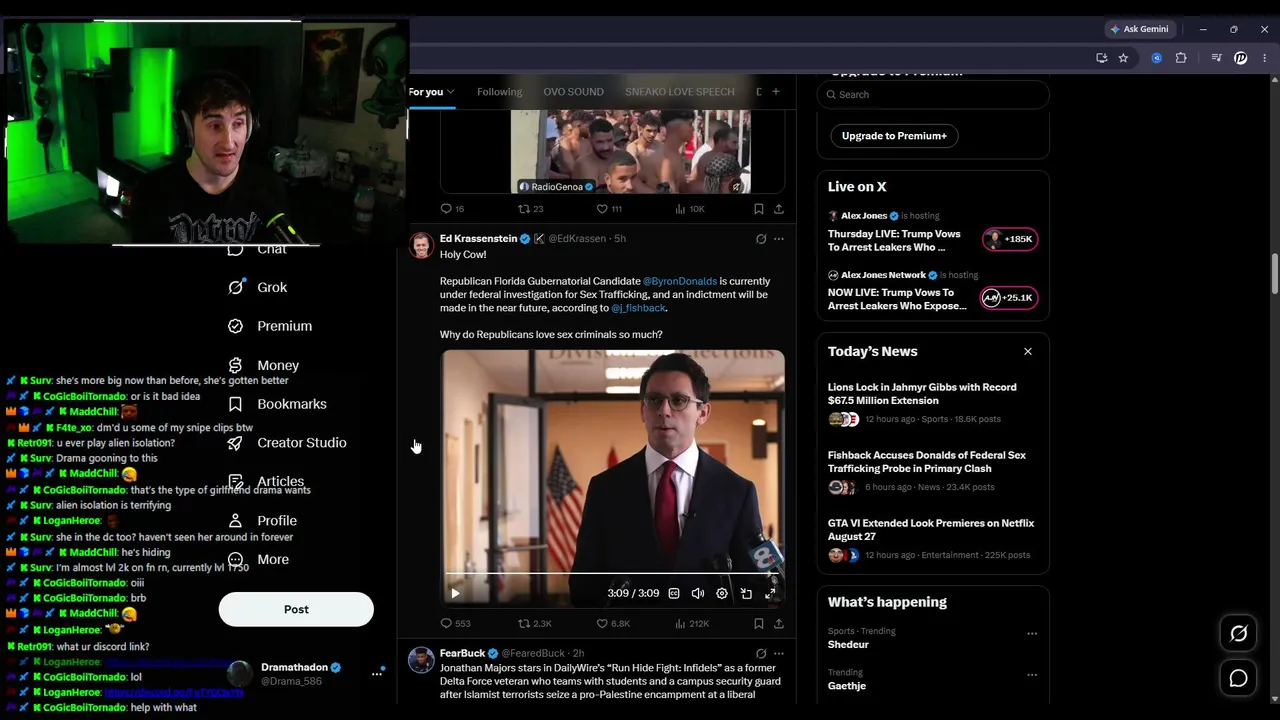Focus the Search input field
This screenshot has height=720, width=1280.
tap(933, 95)
